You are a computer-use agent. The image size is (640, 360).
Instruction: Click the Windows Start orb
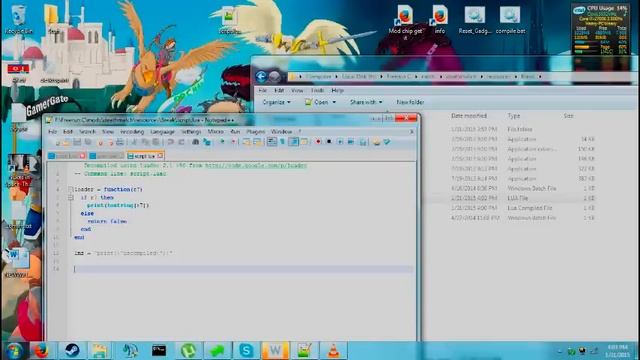14,351
